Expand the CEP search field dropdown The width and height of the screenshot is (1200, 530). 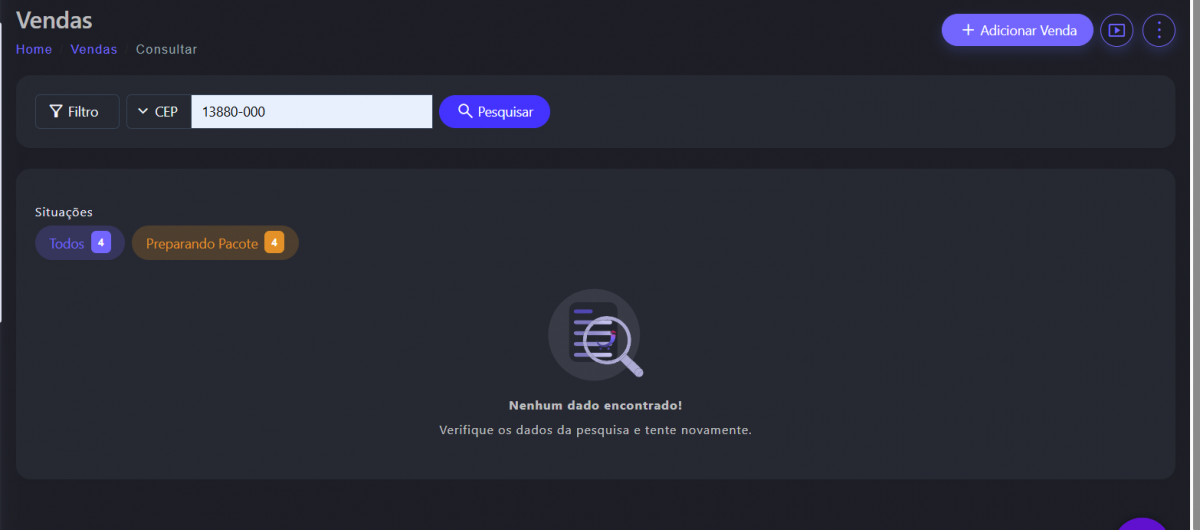[x=159, y=112]
